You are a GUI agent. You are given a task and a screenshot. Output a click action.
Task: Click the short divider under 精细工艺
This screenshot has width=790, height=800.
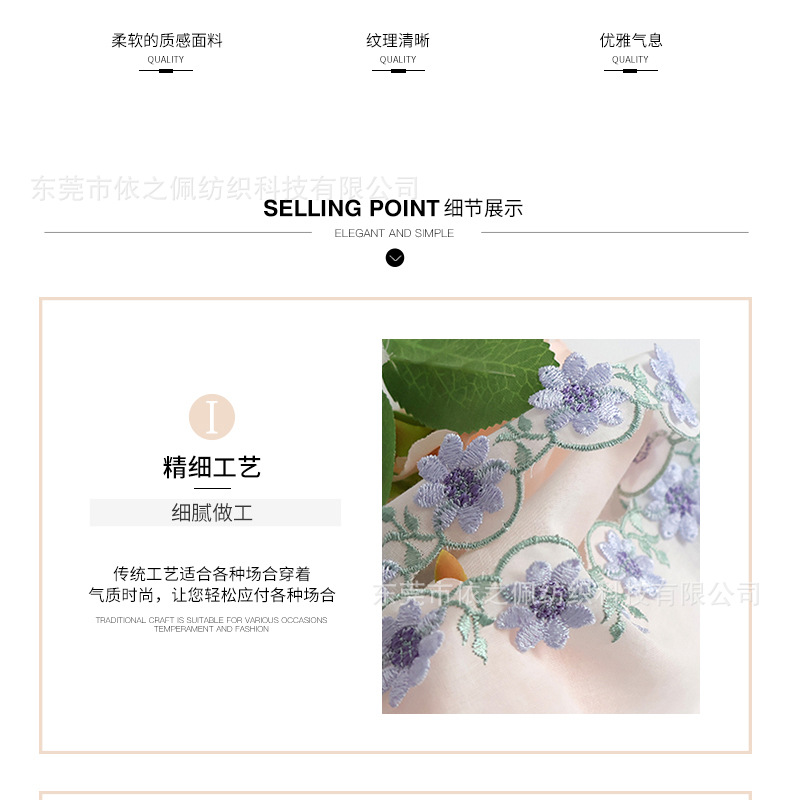coord(212,488)
